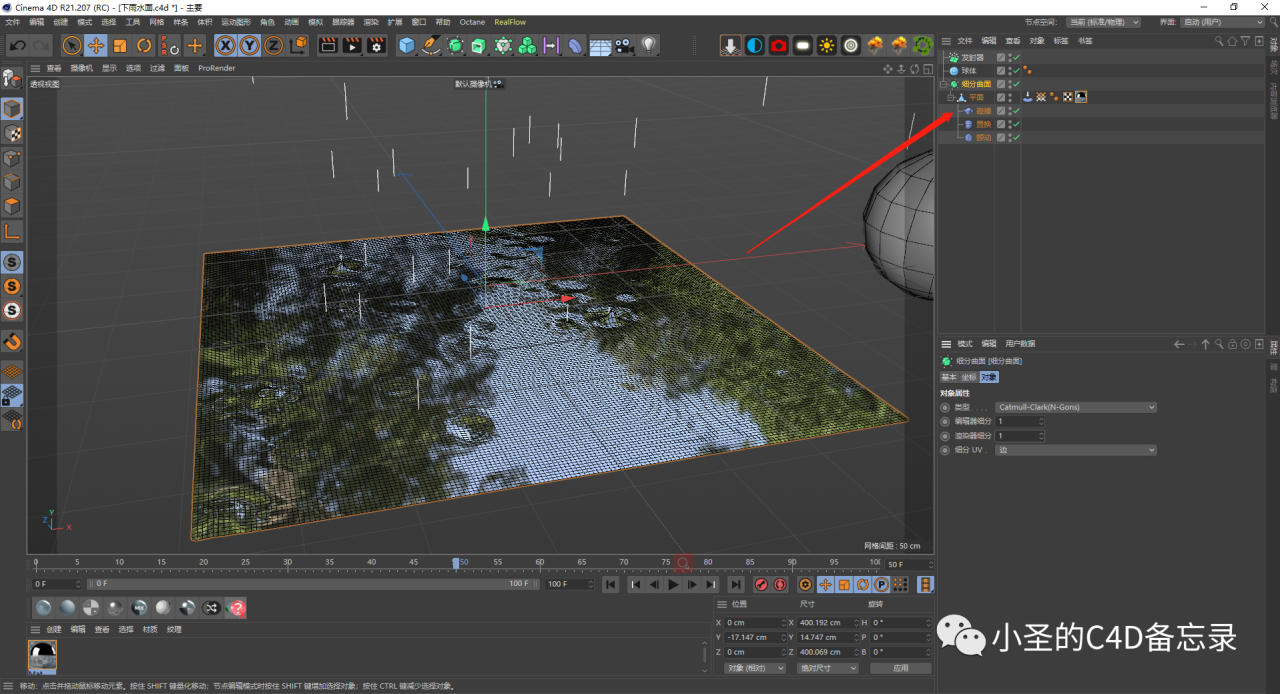This screenshot has height=694, width=1280.
Task: Select the Pen spline tool icon
Action: click(x=431, y=45)
